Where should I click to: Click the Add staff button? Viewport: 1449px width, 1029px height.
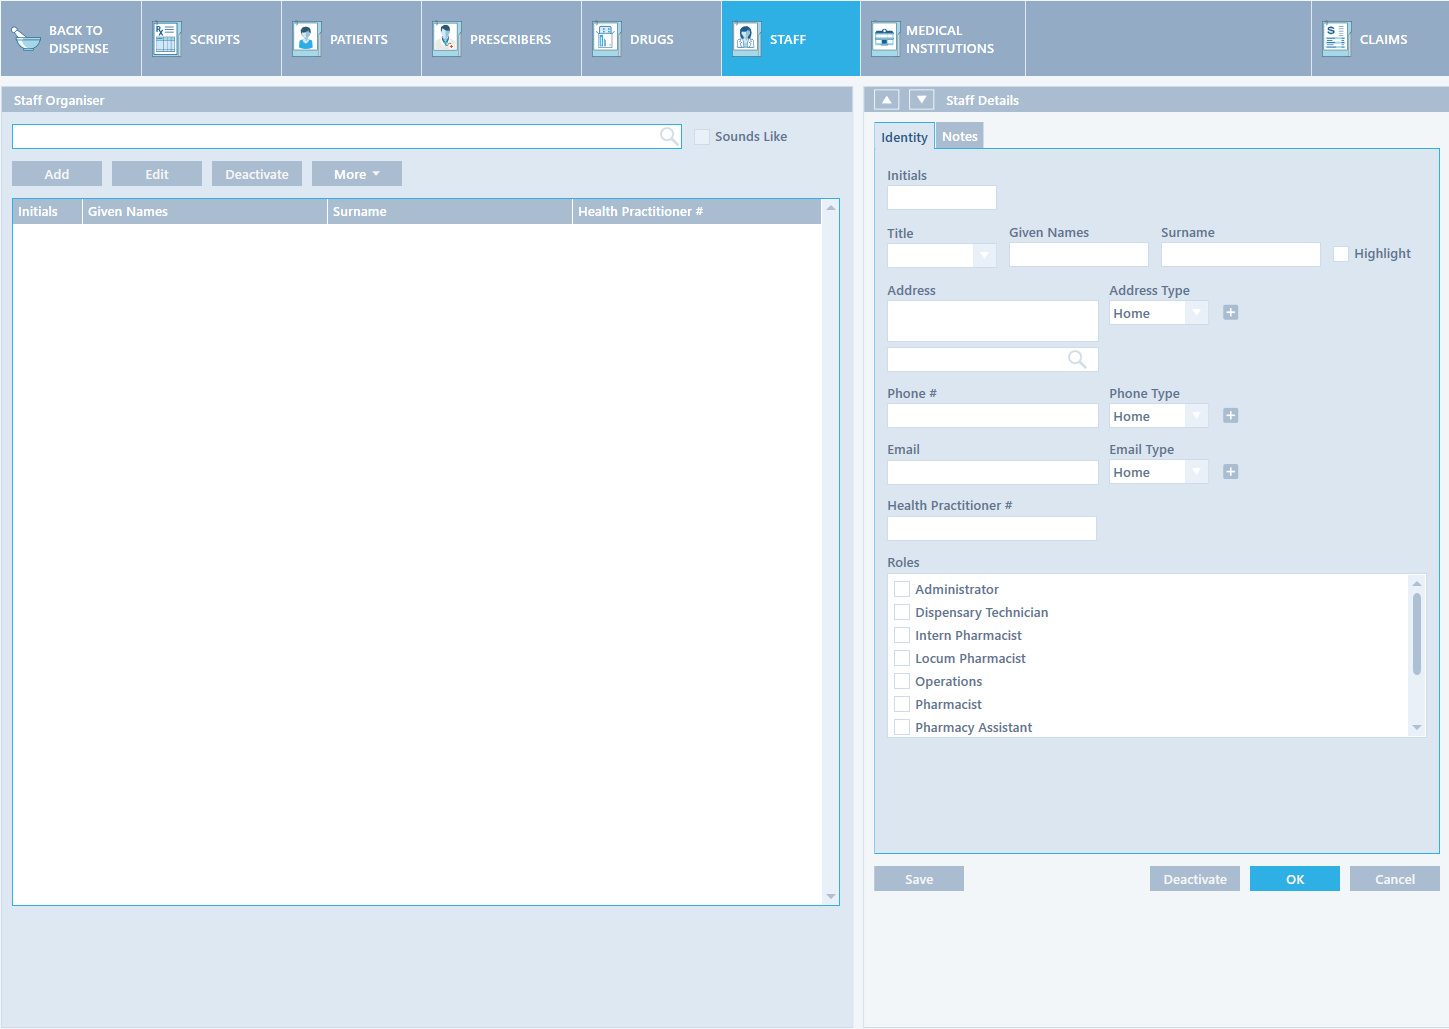click(x=57, y=174)
